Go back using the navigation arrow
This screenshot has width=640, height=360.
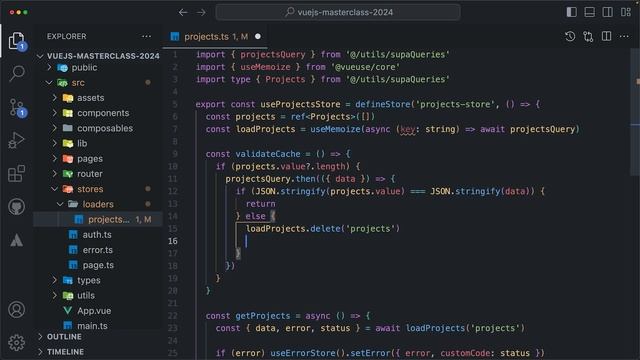pos(183,13)
